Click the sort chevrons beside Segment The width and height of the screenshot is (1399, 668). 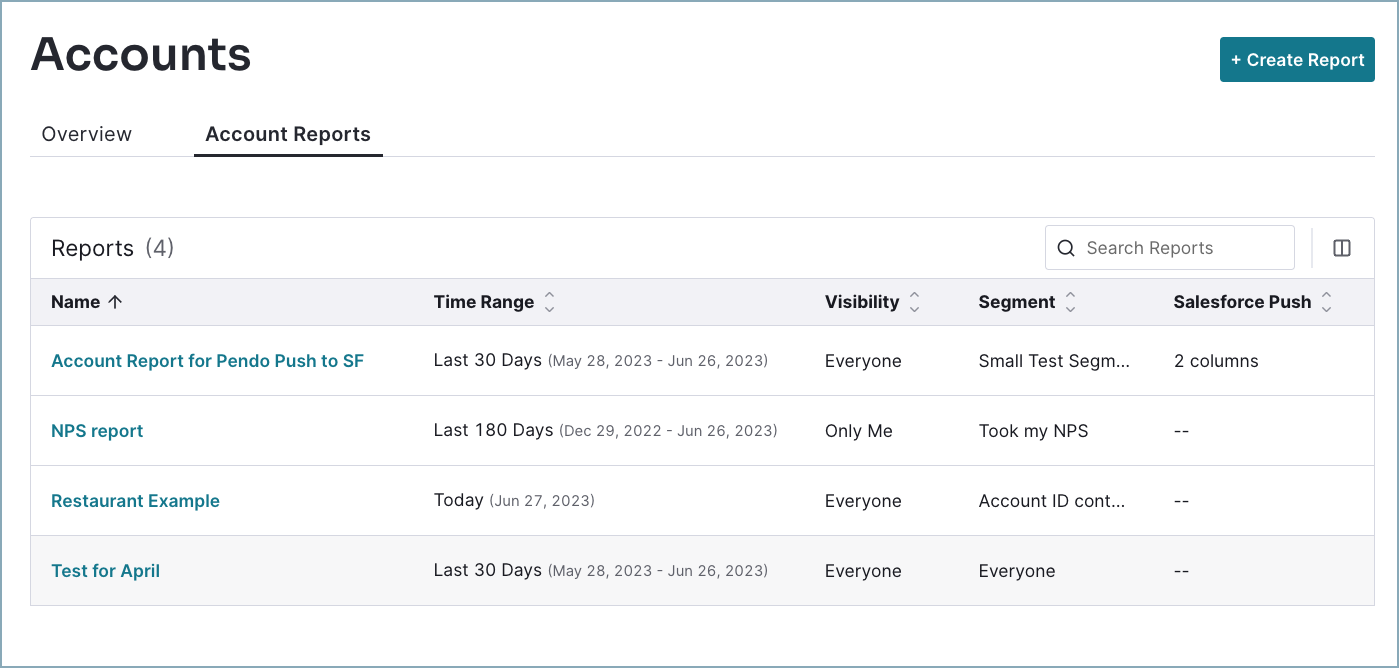point(1071,301)
